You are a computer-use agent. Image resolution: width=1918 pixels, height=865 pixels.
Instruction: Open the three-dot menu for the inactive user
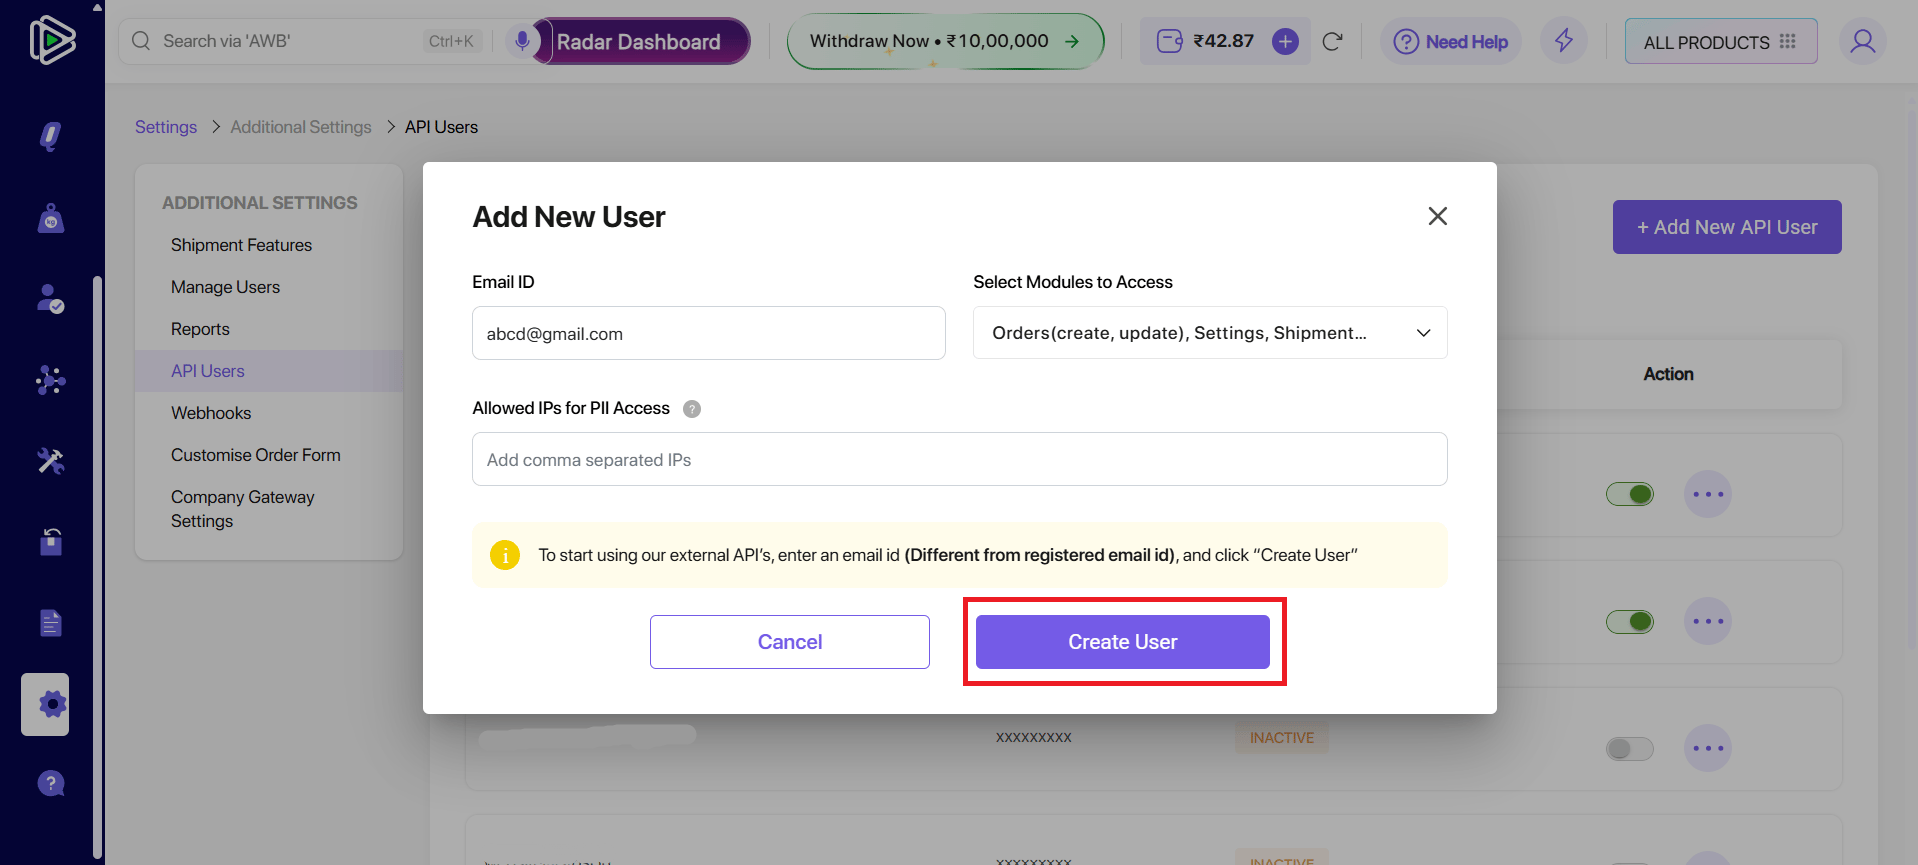click(1708, 748)
